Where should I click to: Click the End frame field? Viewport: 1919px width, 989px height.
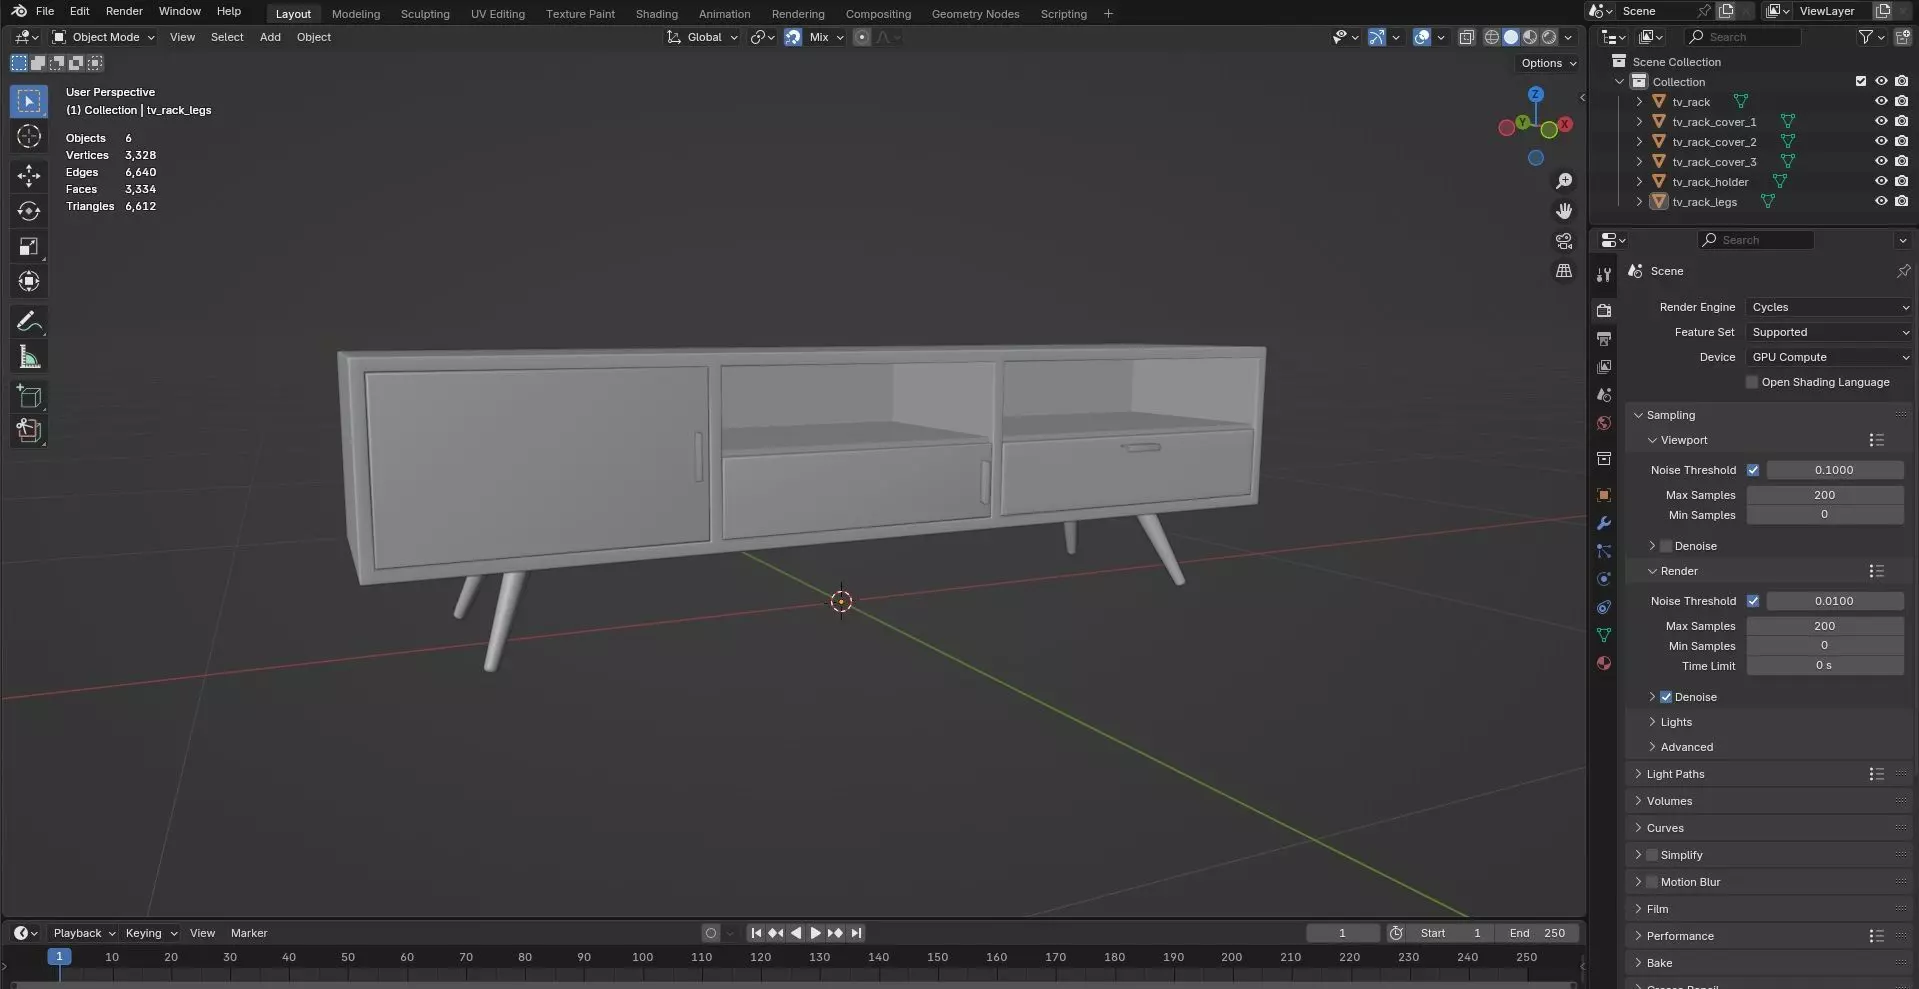point(1537,933)
